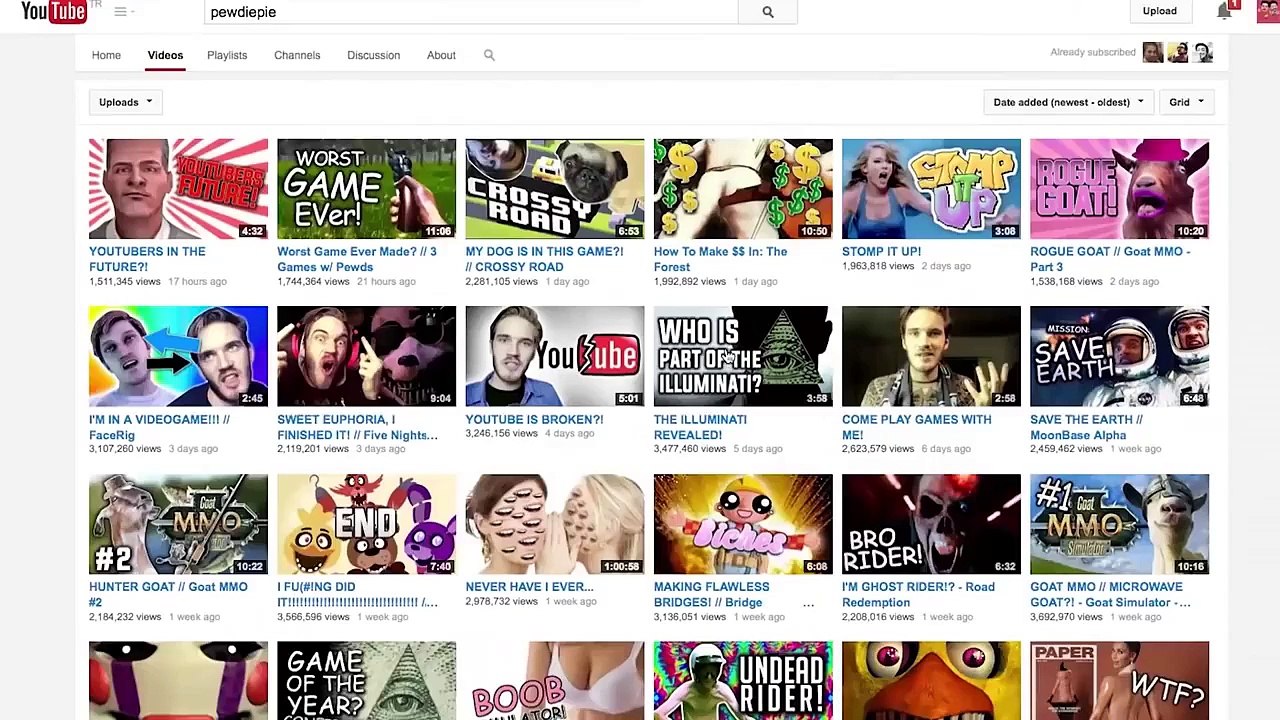Click the 'STOMP IT UP!' title link

(x=881, y=251)
